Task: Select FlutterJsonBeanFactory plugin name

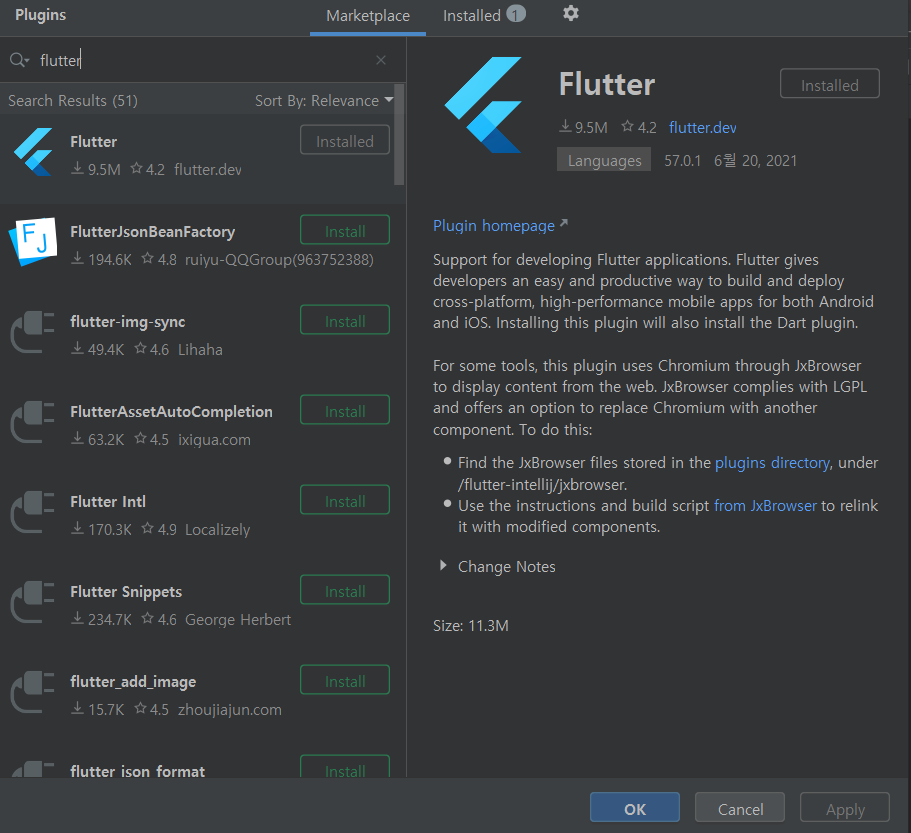Action: (x=152, y=231)
